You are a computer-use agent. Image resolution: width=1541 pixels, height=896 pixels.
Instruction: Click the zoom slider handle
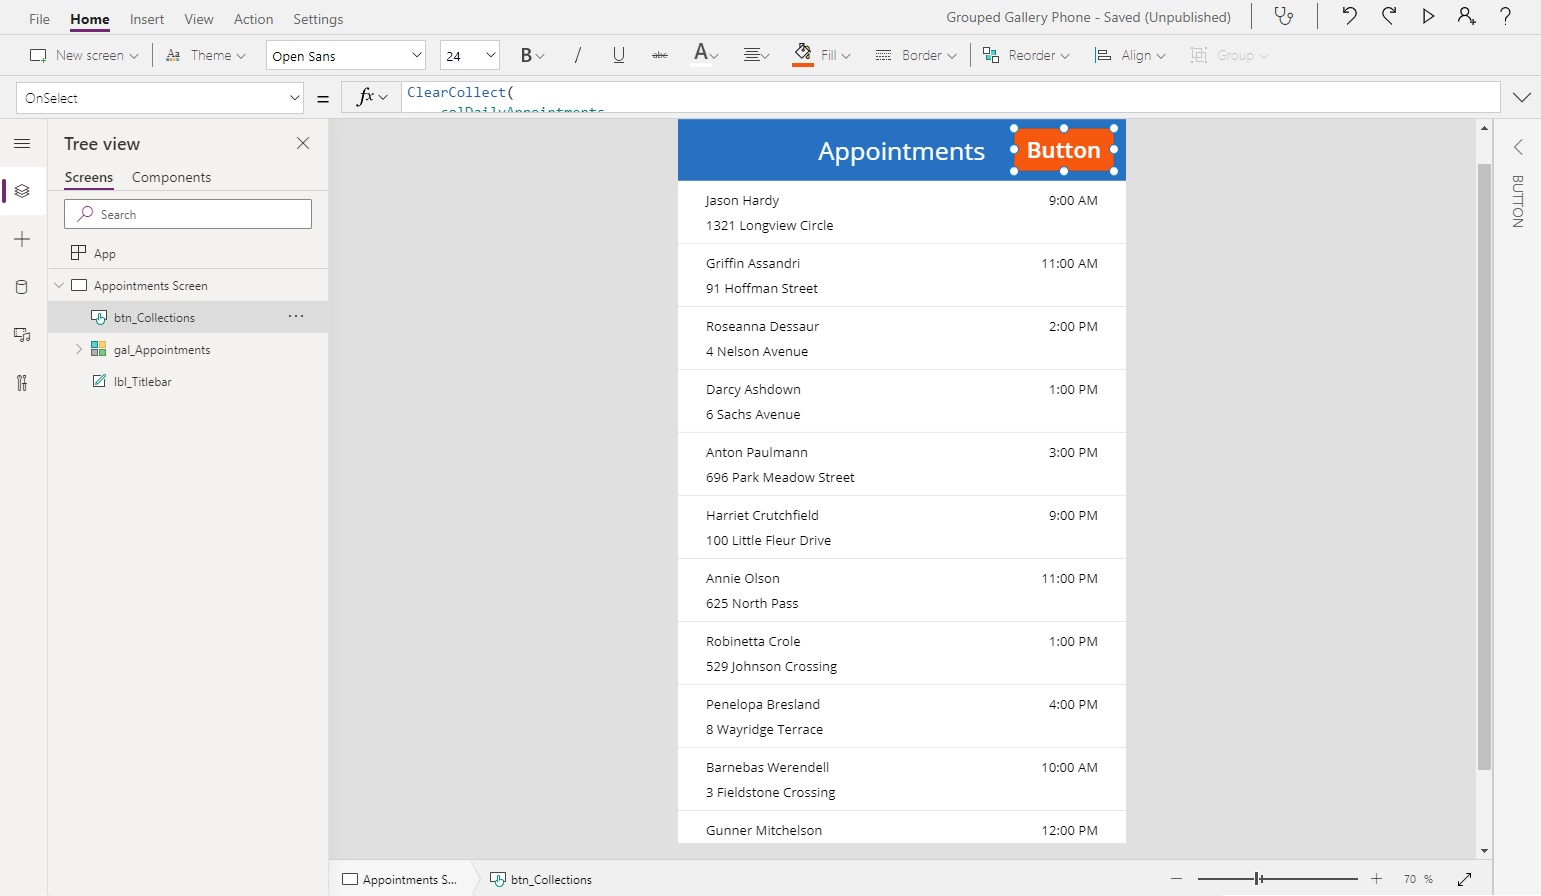[x=1258, y=879]
